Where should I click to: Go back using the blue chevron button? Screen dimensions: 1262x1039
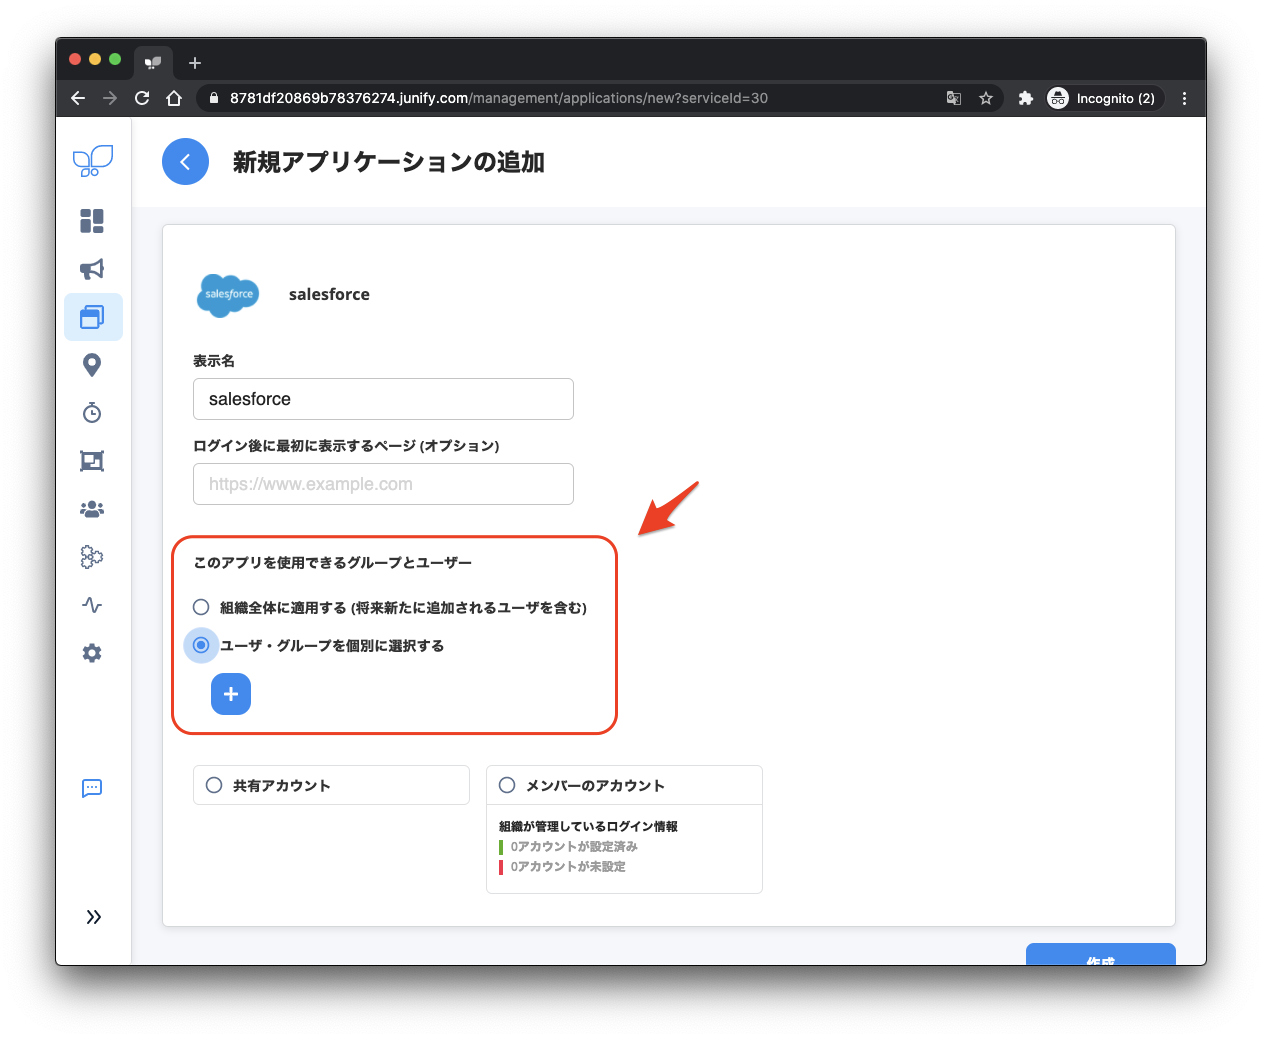[185, 162]
